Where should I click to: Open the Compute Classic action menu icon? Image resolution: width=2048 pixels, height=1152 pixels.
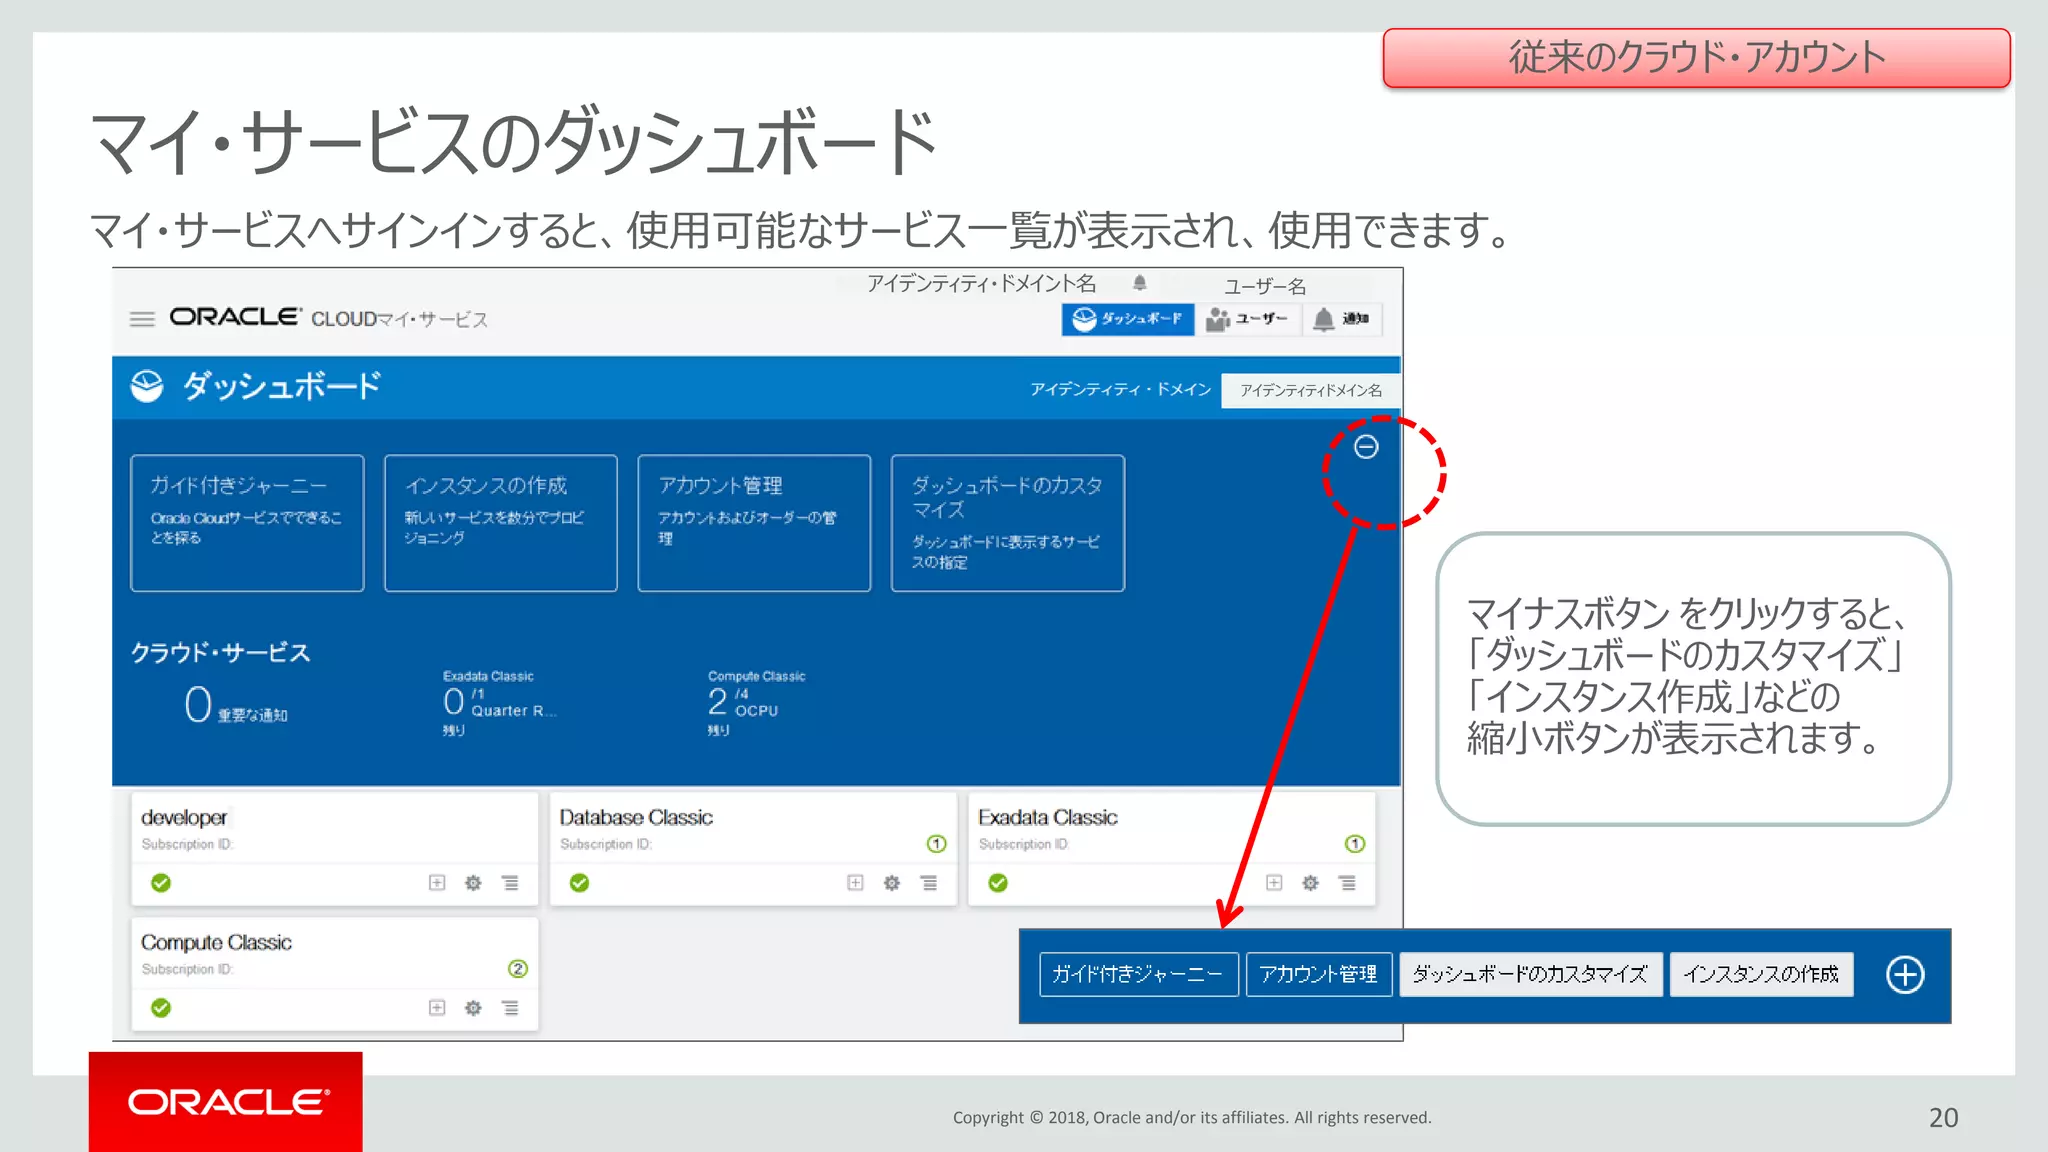tap(510, 1007)
